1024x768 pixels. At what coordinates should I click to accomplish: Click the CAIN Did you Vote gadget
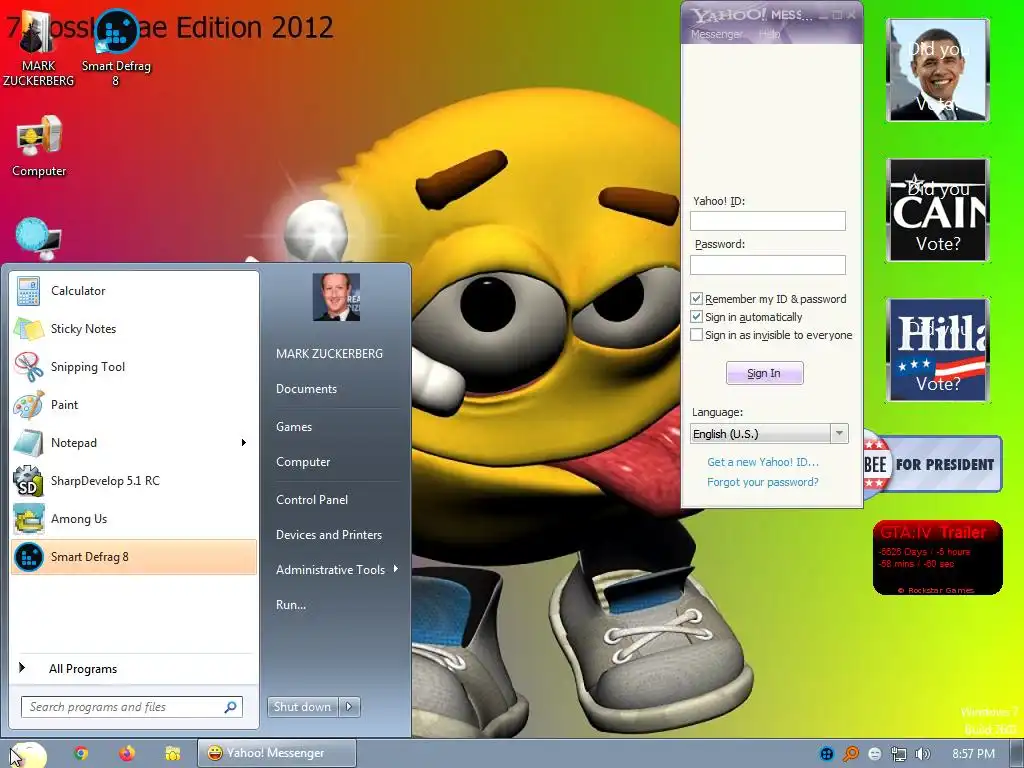[938, 210]
